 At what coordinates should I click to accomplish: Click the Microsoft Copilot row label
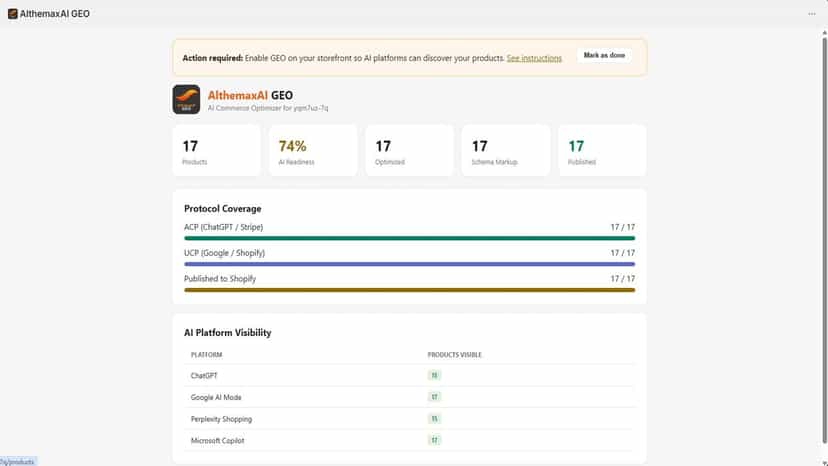[x=218, y=441]
